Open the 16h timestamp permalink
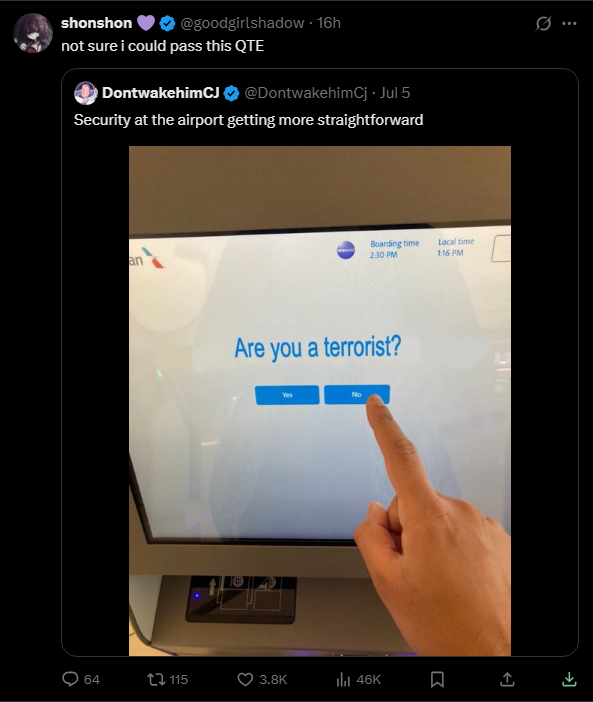Screen dimensions: 593x702 (329, 23)
